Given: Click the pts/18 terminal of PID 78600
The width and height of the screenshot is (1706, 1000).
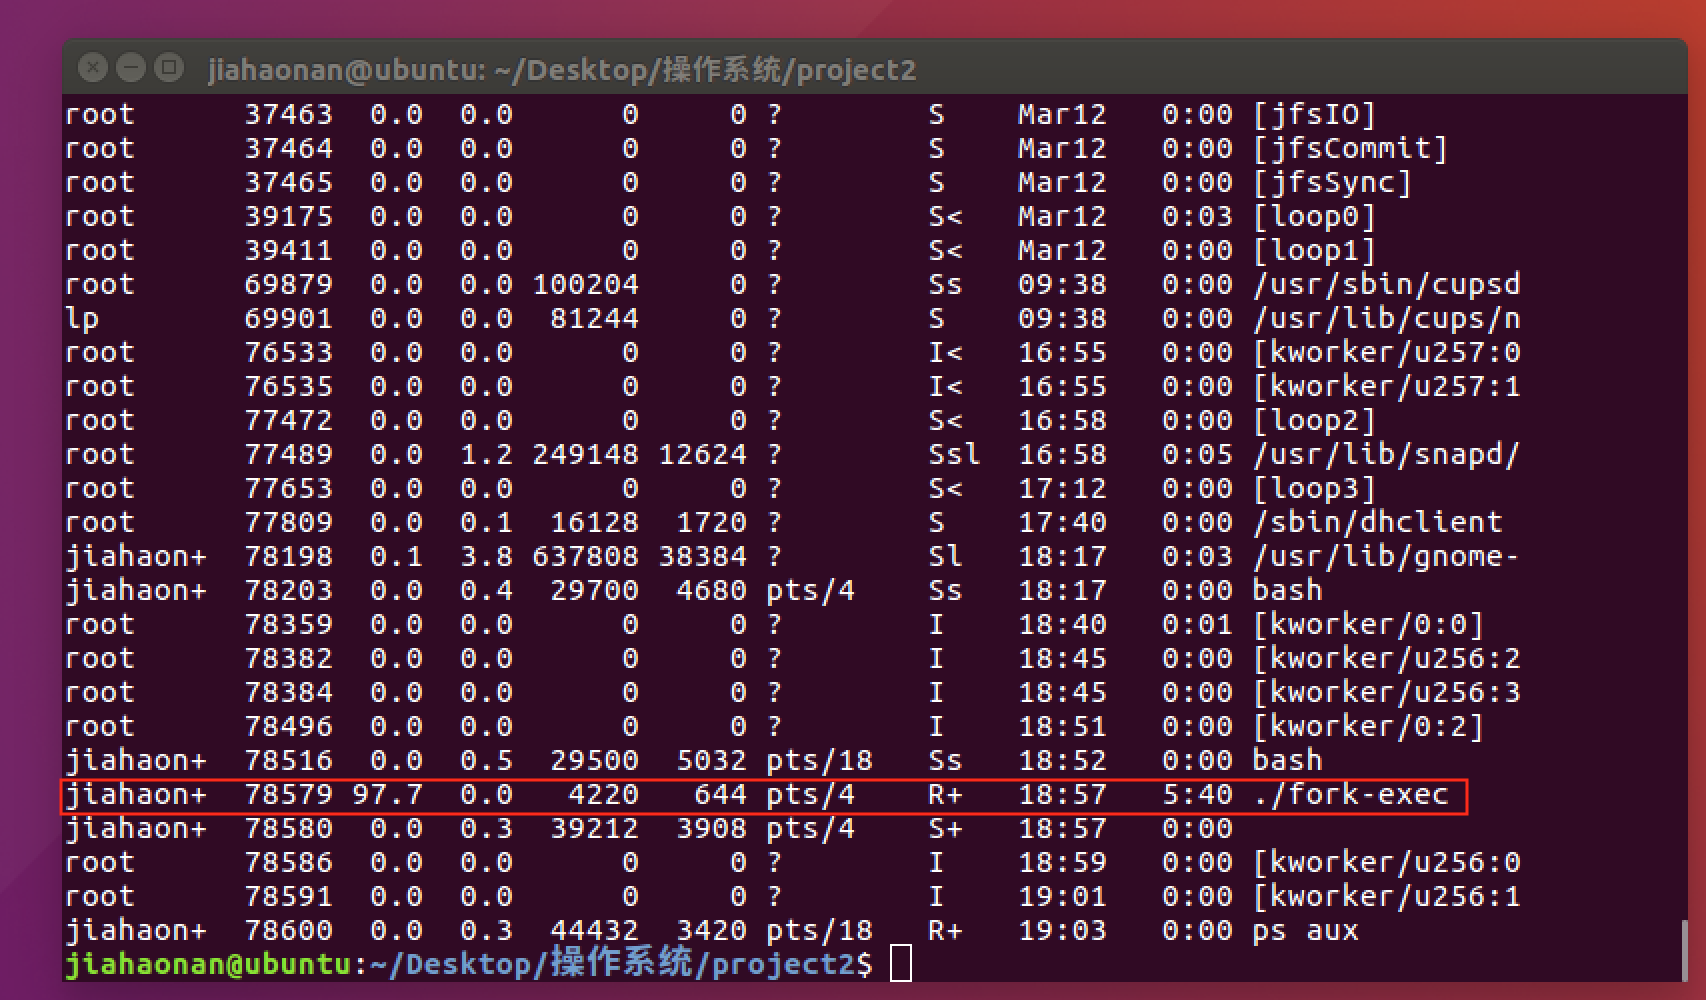Looking at the screenshot, I should click(819, 930).
